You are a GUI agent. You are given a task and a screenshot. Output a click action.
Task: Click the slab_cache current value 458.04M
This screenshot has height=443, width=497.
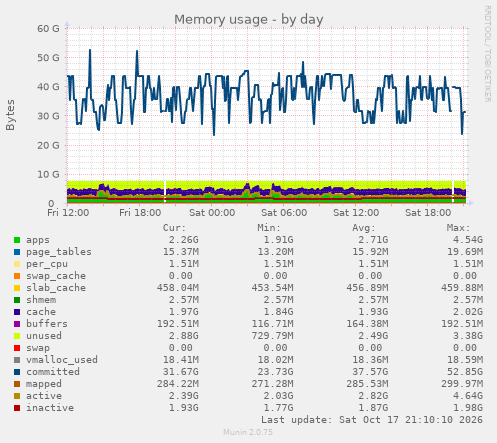pos(178,288)
